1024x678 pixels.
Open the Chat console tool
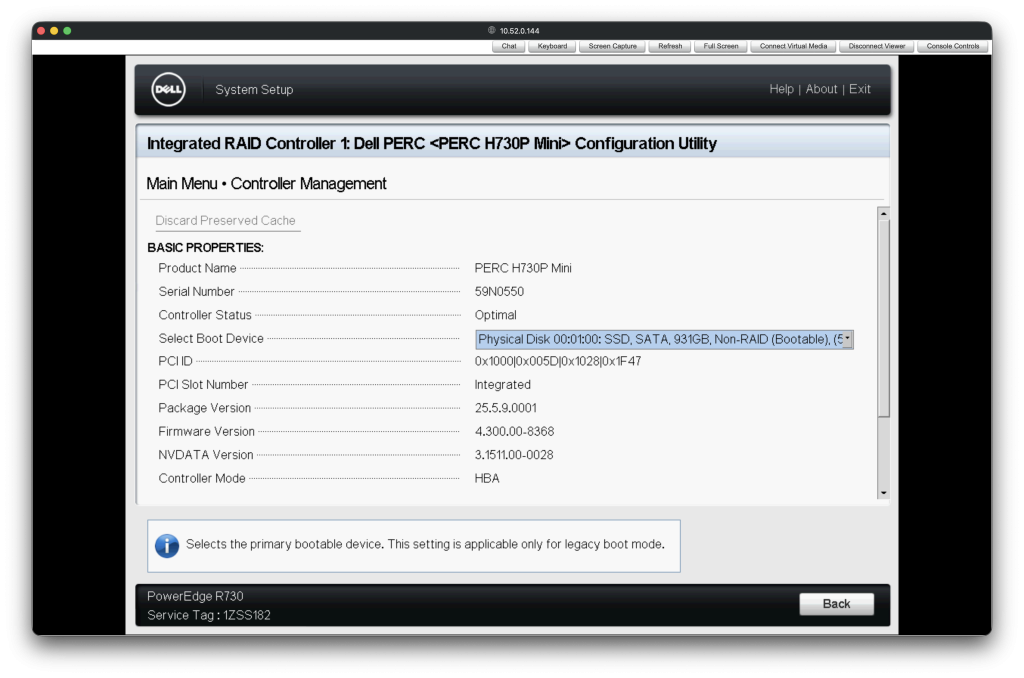pos(508,45)
